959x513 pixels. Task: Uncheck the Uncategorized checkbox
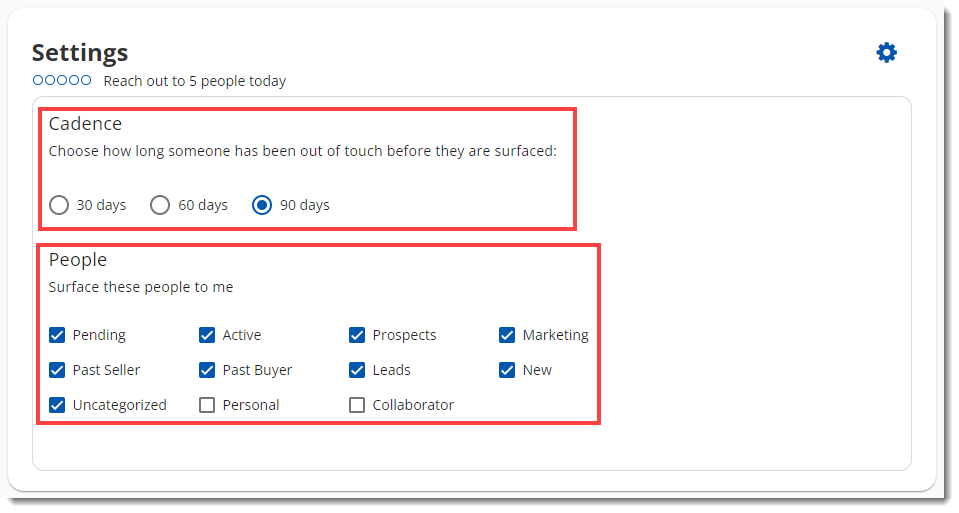(x=57, y=405)
